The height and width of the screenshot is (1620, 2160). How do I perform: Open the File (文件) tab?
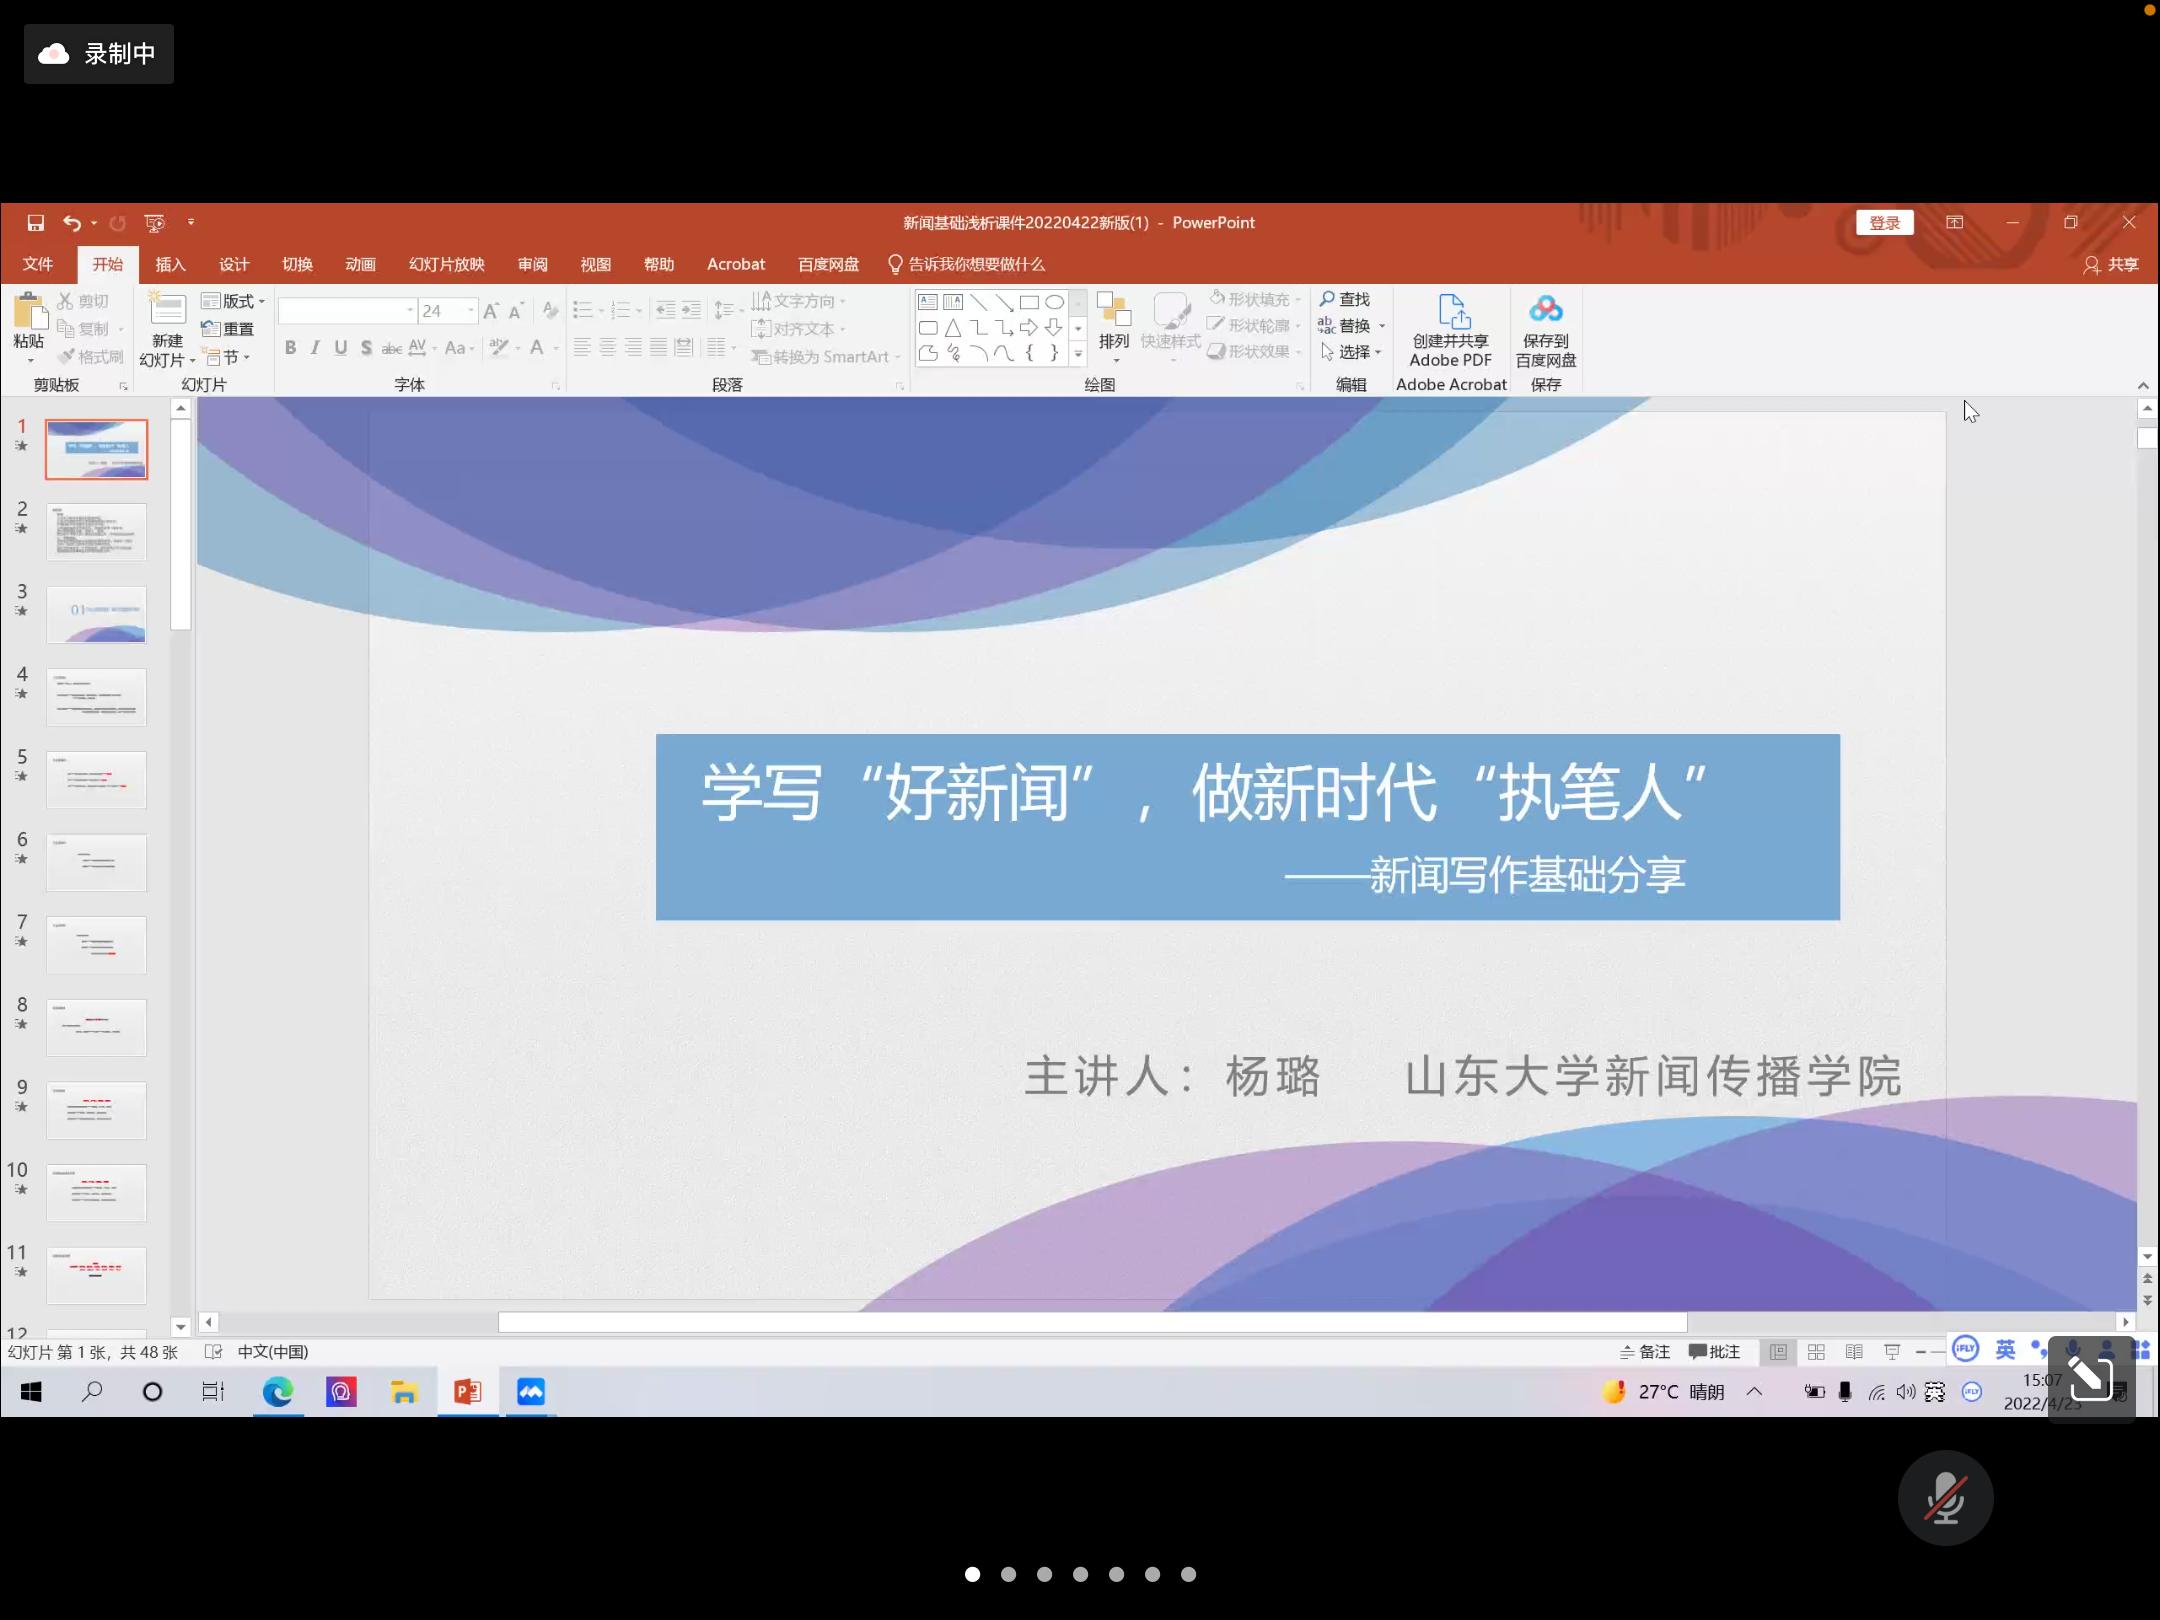pos(38,264)
